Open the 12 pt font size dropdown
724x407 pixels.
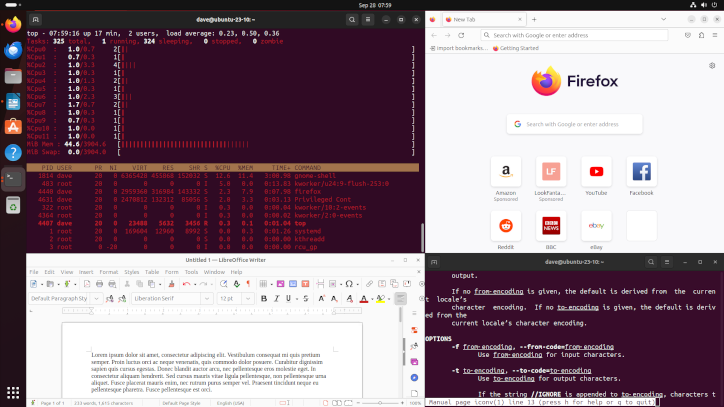pos(250,298)
